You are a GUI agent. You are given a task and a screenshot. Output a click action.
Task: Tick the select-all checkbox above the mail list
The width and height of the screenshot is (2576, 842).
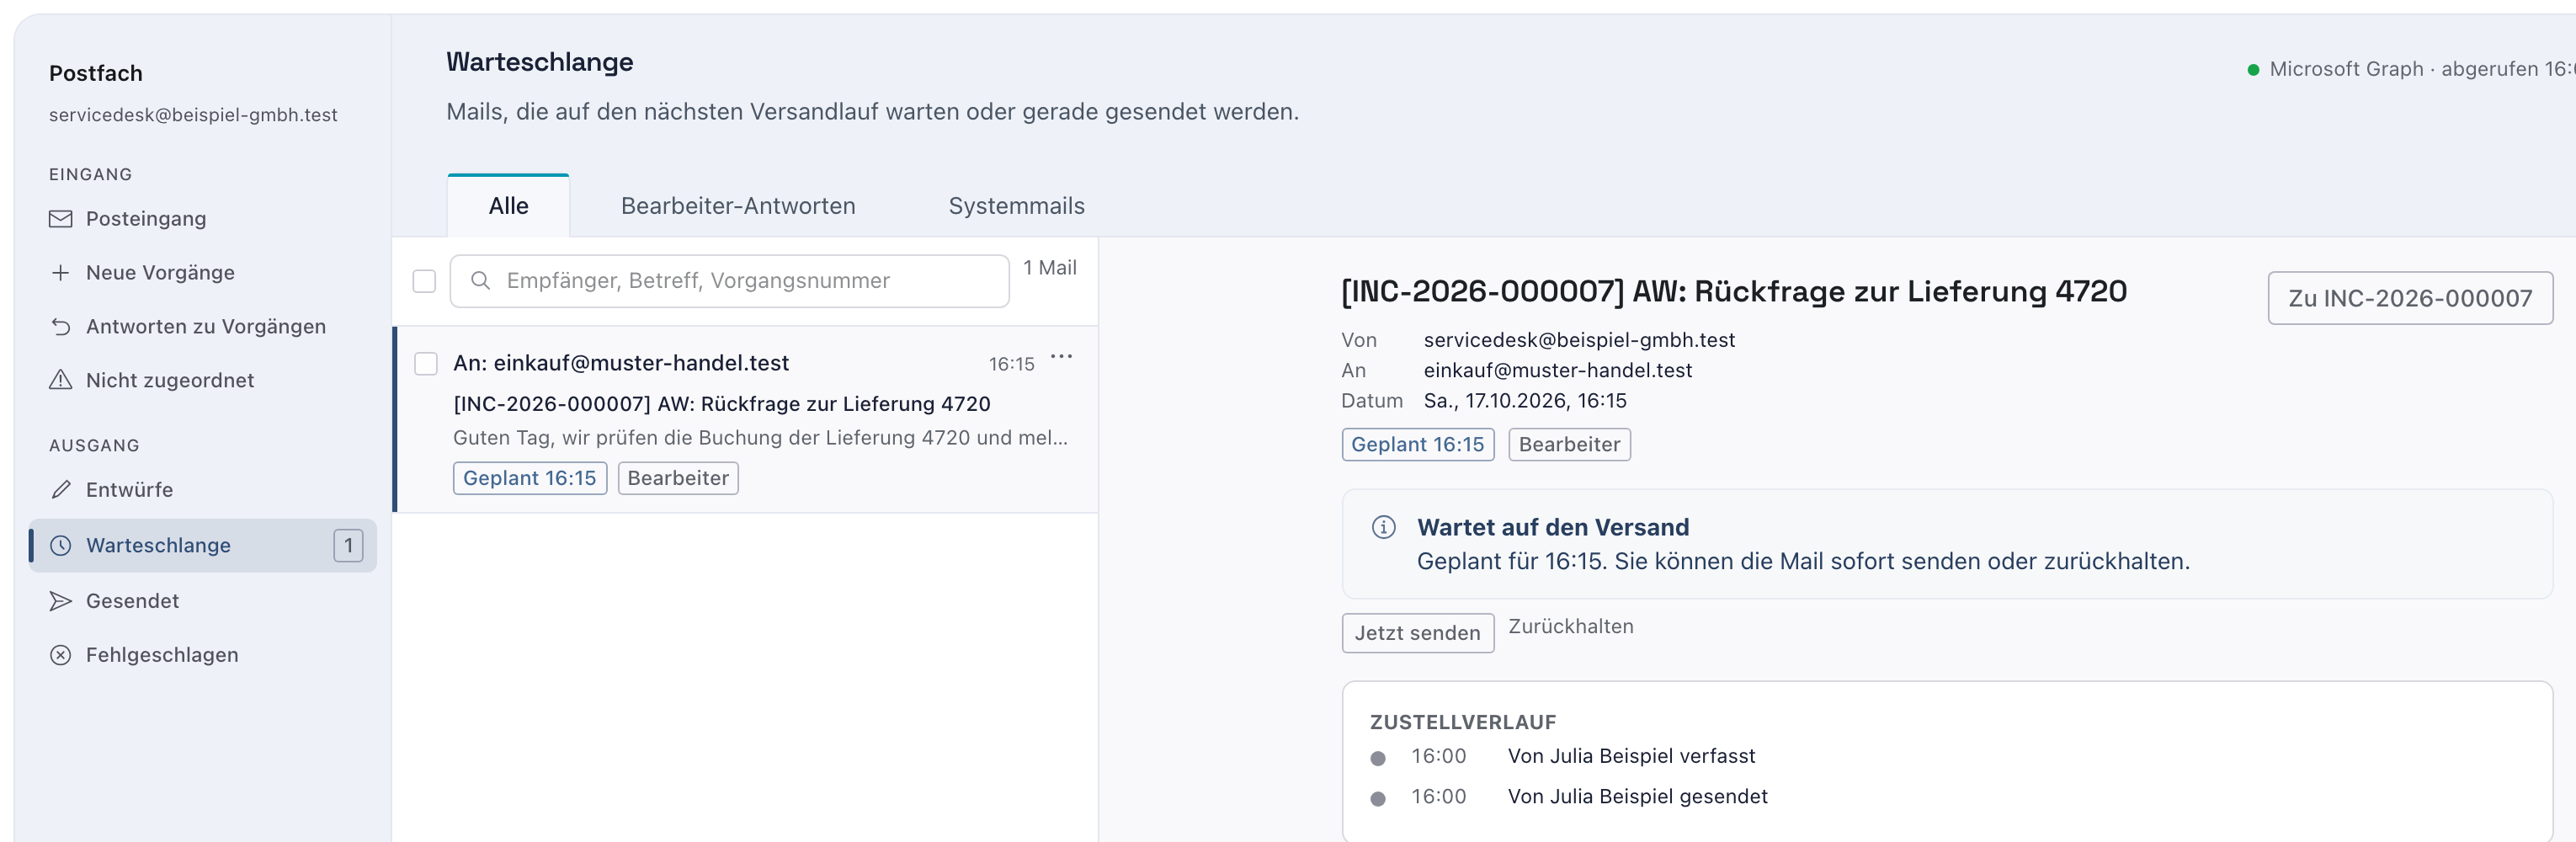click(x=425, y=281)
